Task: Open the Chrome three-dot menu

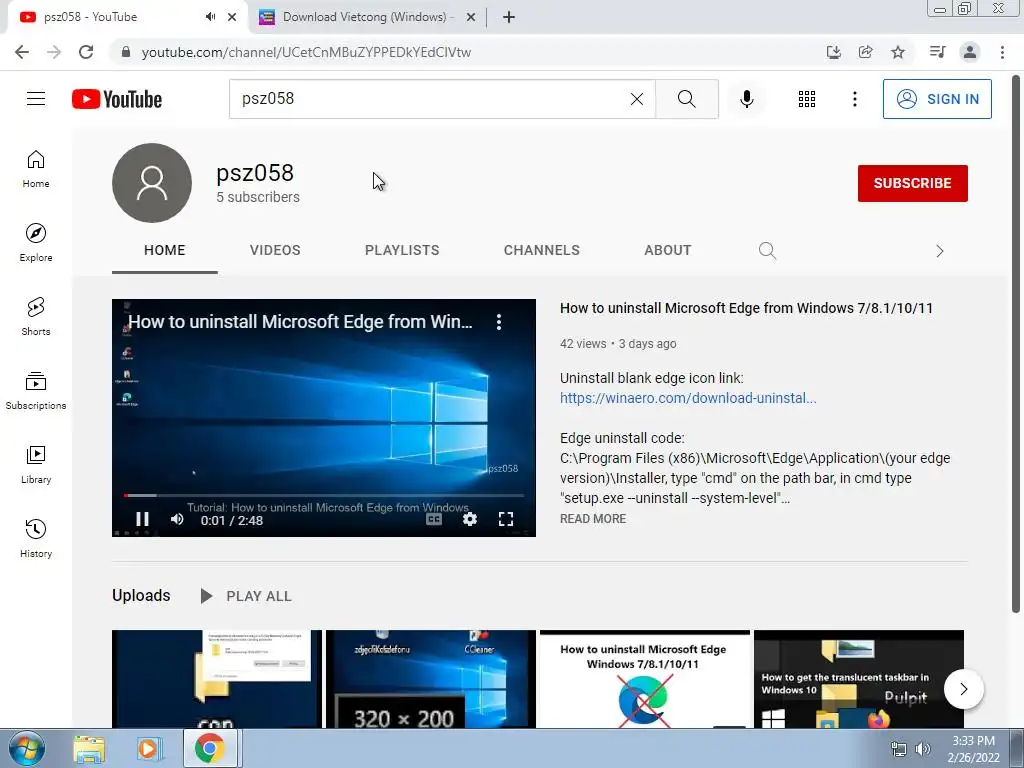Action: (1002, 52)
